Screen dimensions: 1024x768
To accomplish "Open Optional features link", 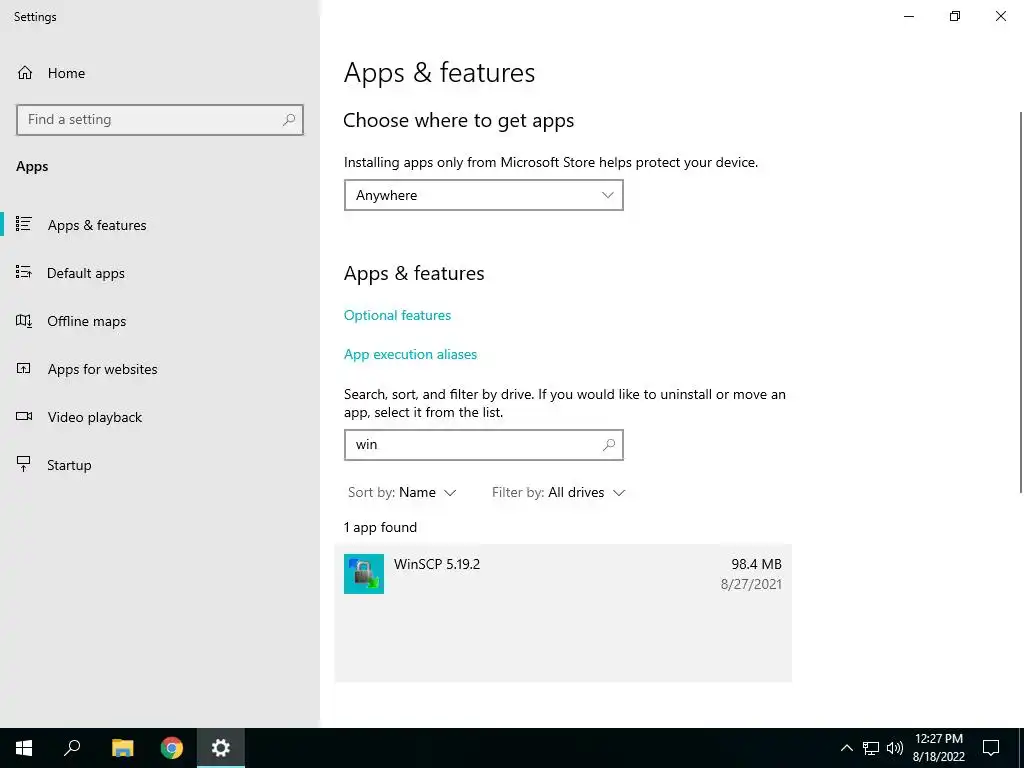I will point(397,315).
